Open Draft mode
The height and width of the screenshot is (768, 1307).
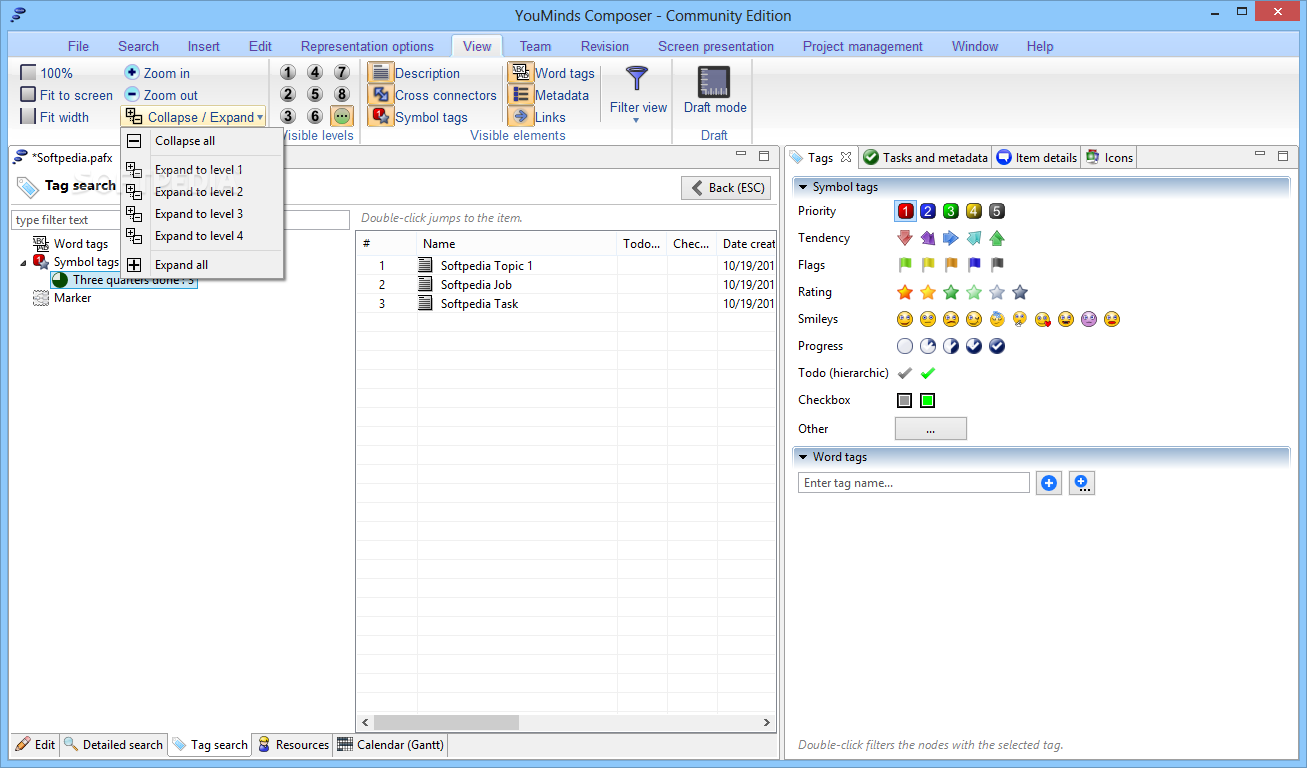715,90
